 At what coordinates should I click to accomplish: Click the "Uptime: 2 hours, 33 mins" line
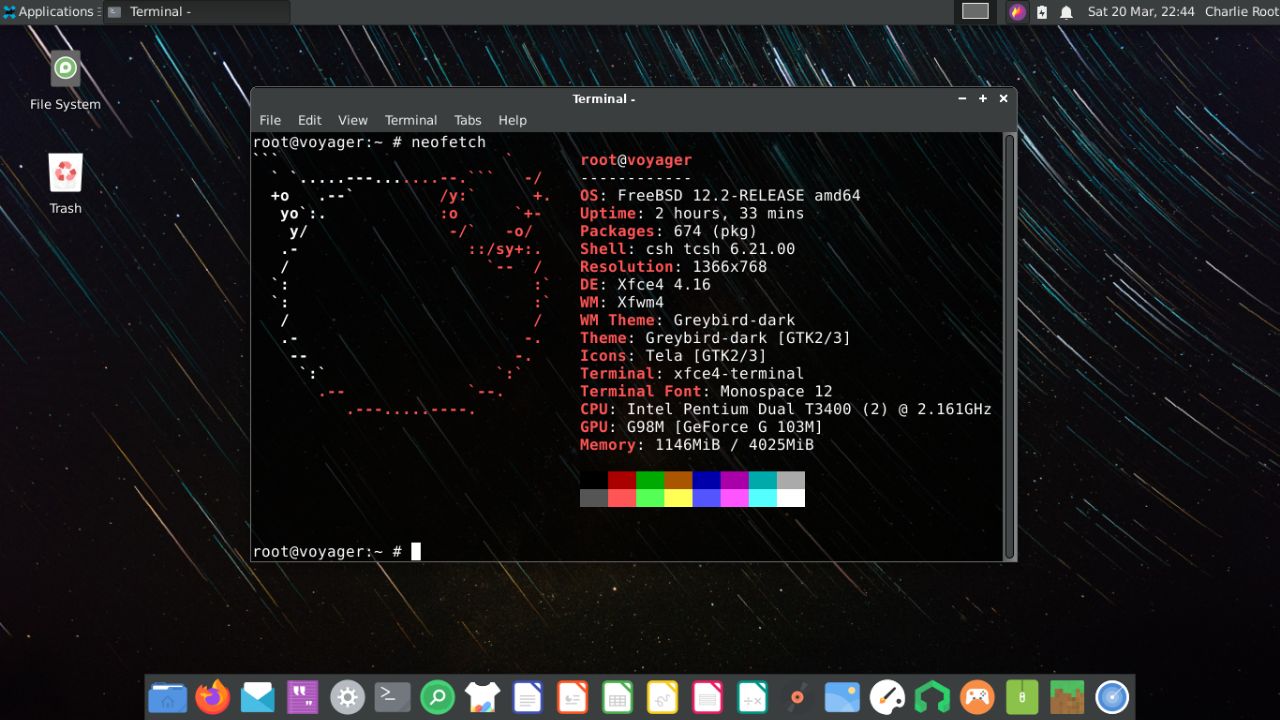692,213
